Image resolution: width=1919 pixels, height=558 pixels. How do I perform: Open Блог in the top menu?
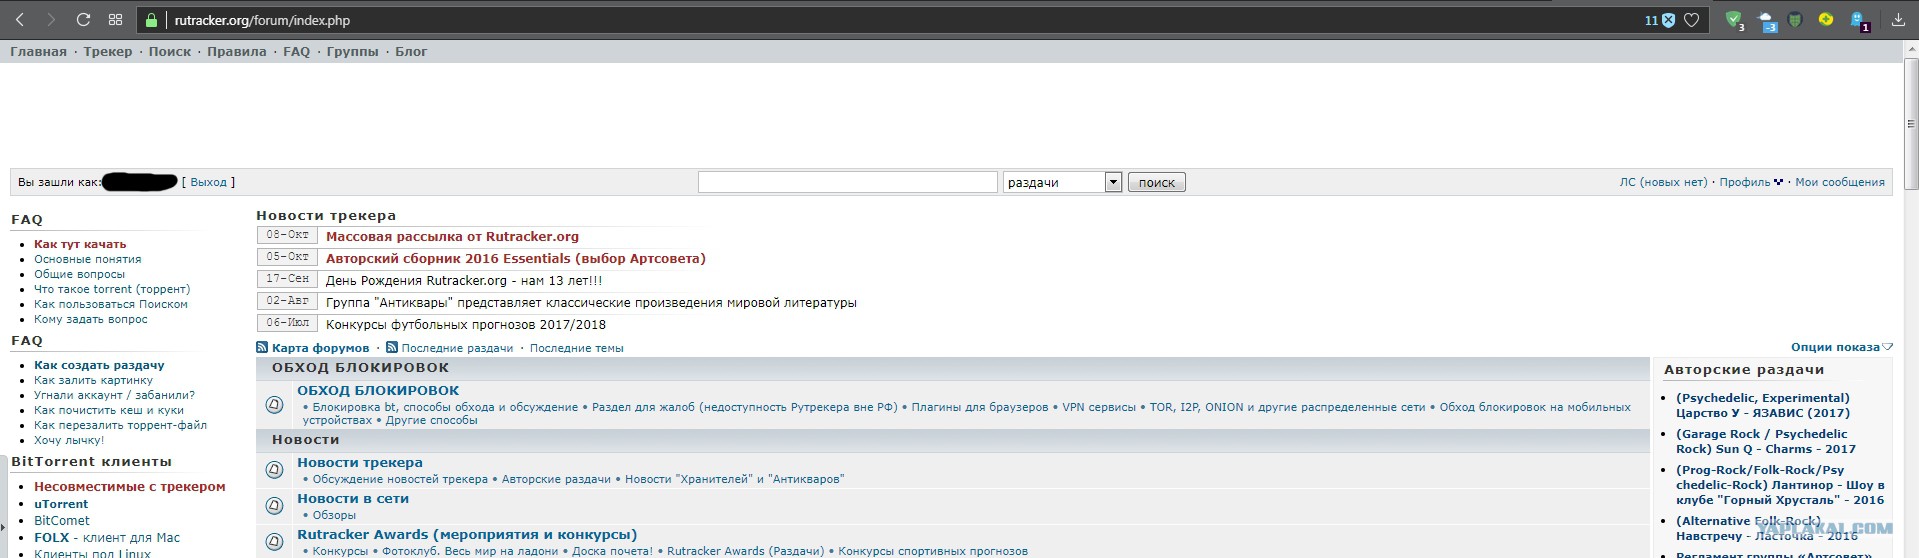pos(411,51)
